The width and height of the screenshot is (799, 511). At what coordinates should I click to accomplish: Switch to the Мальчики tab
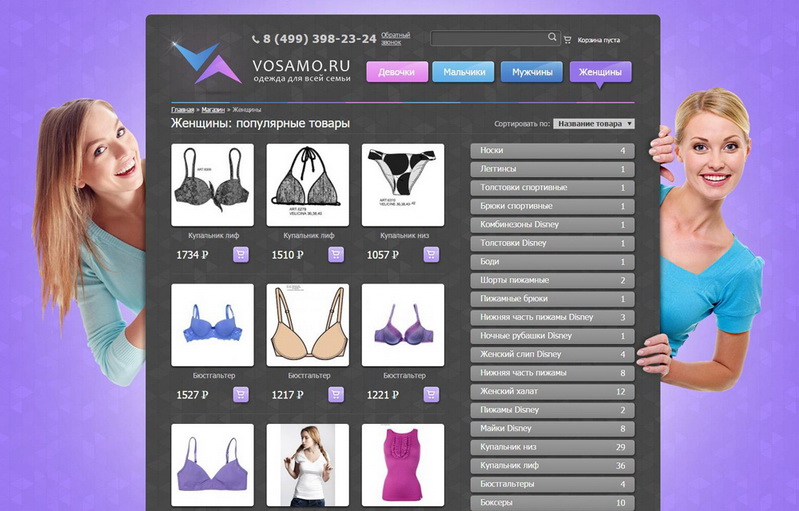pos(464,72)
